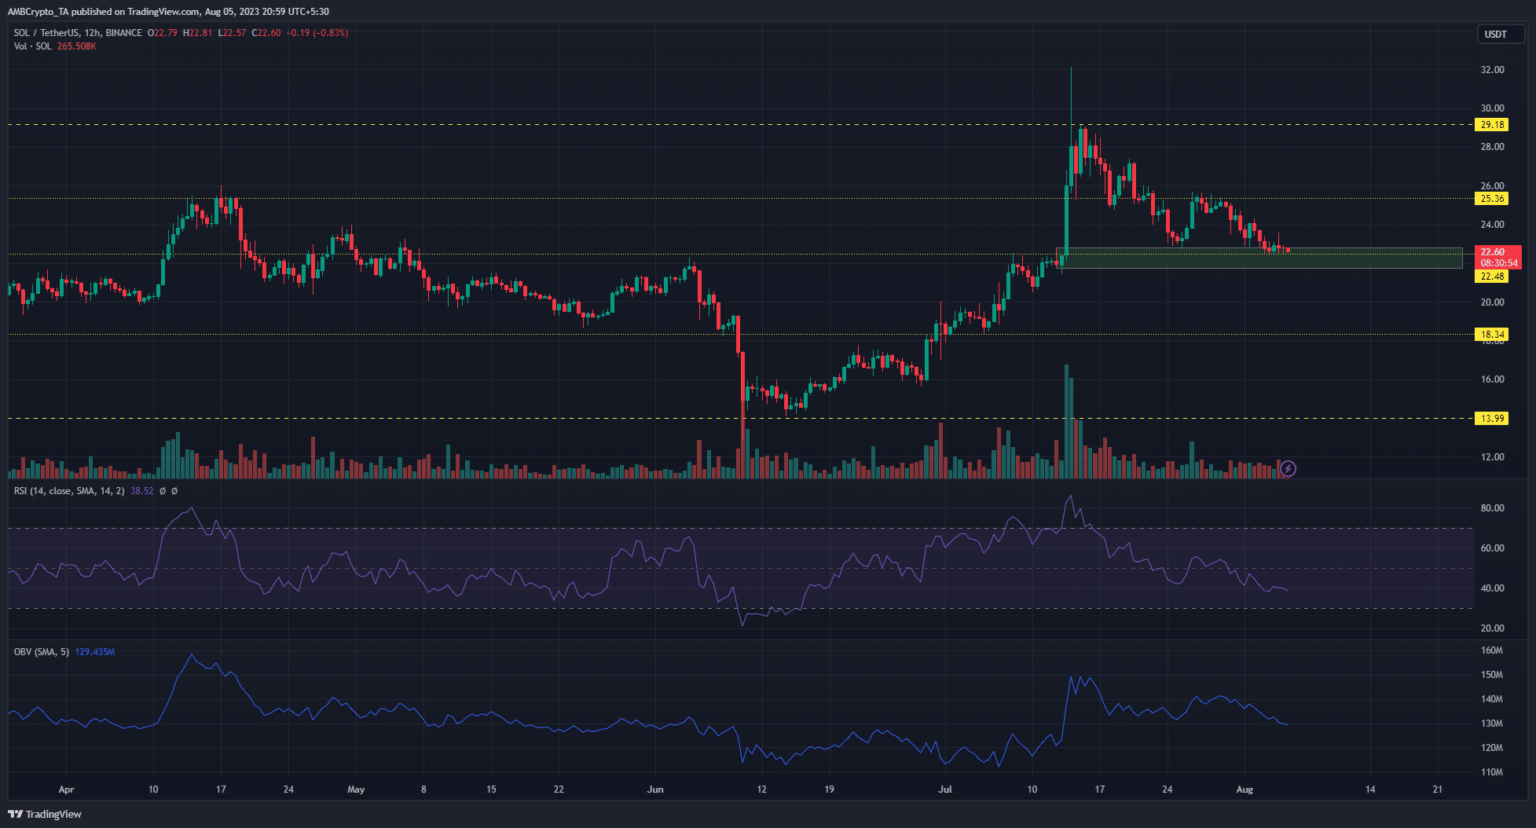Select the green support zone rectangle

[1258, 258]
